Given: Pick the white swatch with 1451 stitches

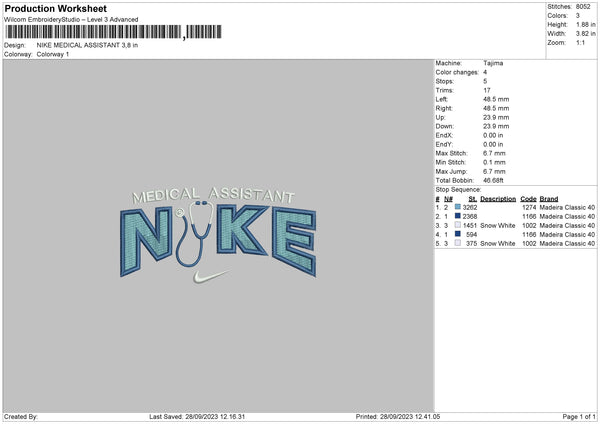Looking at the screenshot, I should pos(458,224).
